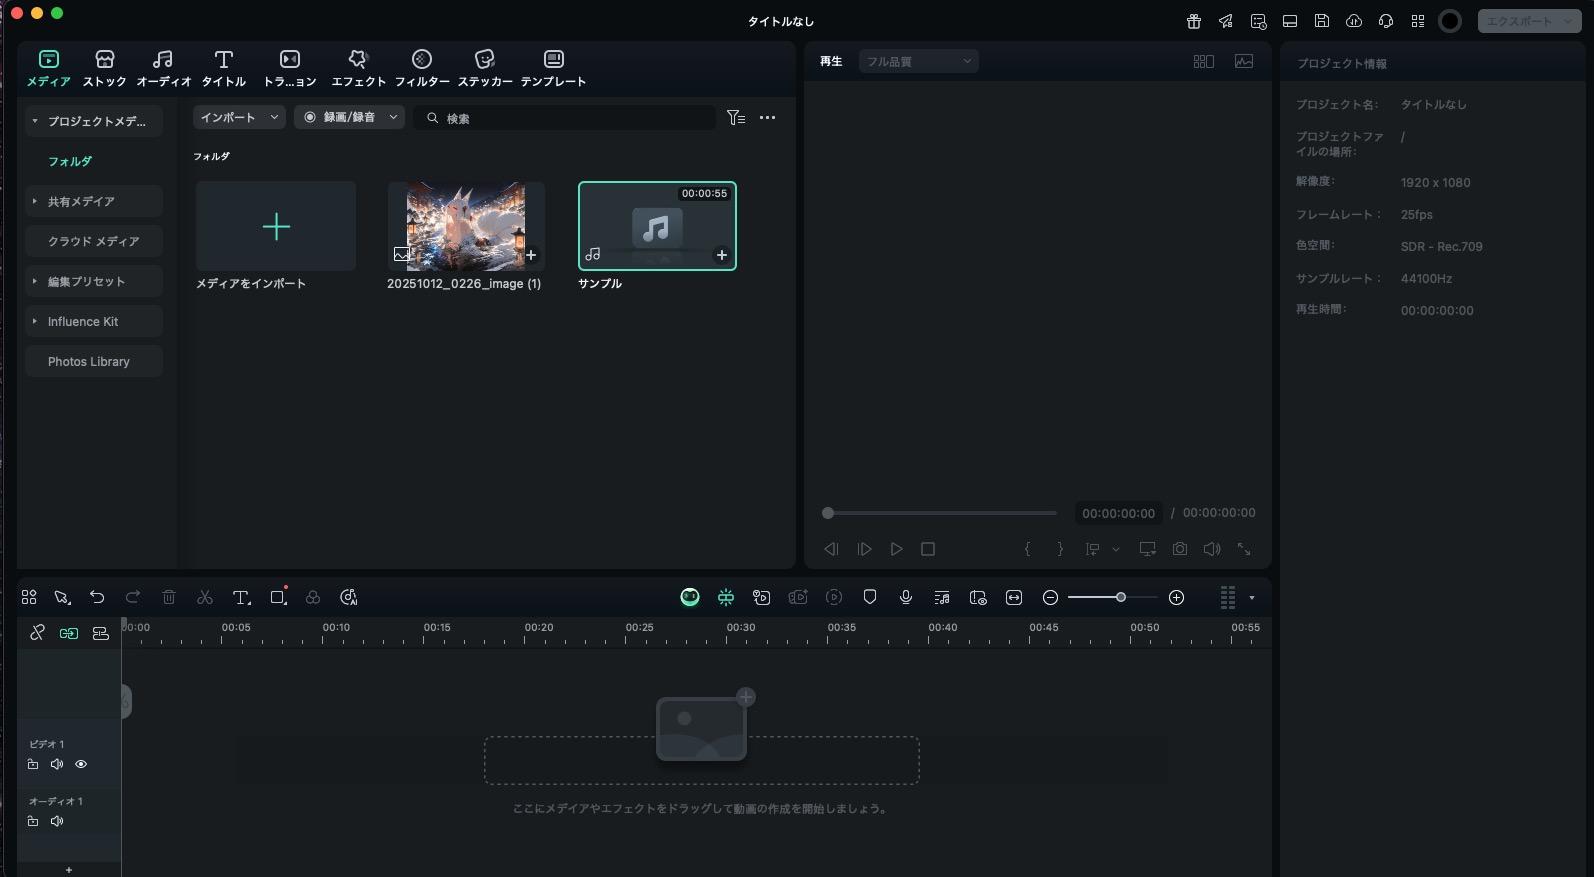Click the timeline zoom slider handle
Screen dimensions: 1594x877
(1121, 598)
